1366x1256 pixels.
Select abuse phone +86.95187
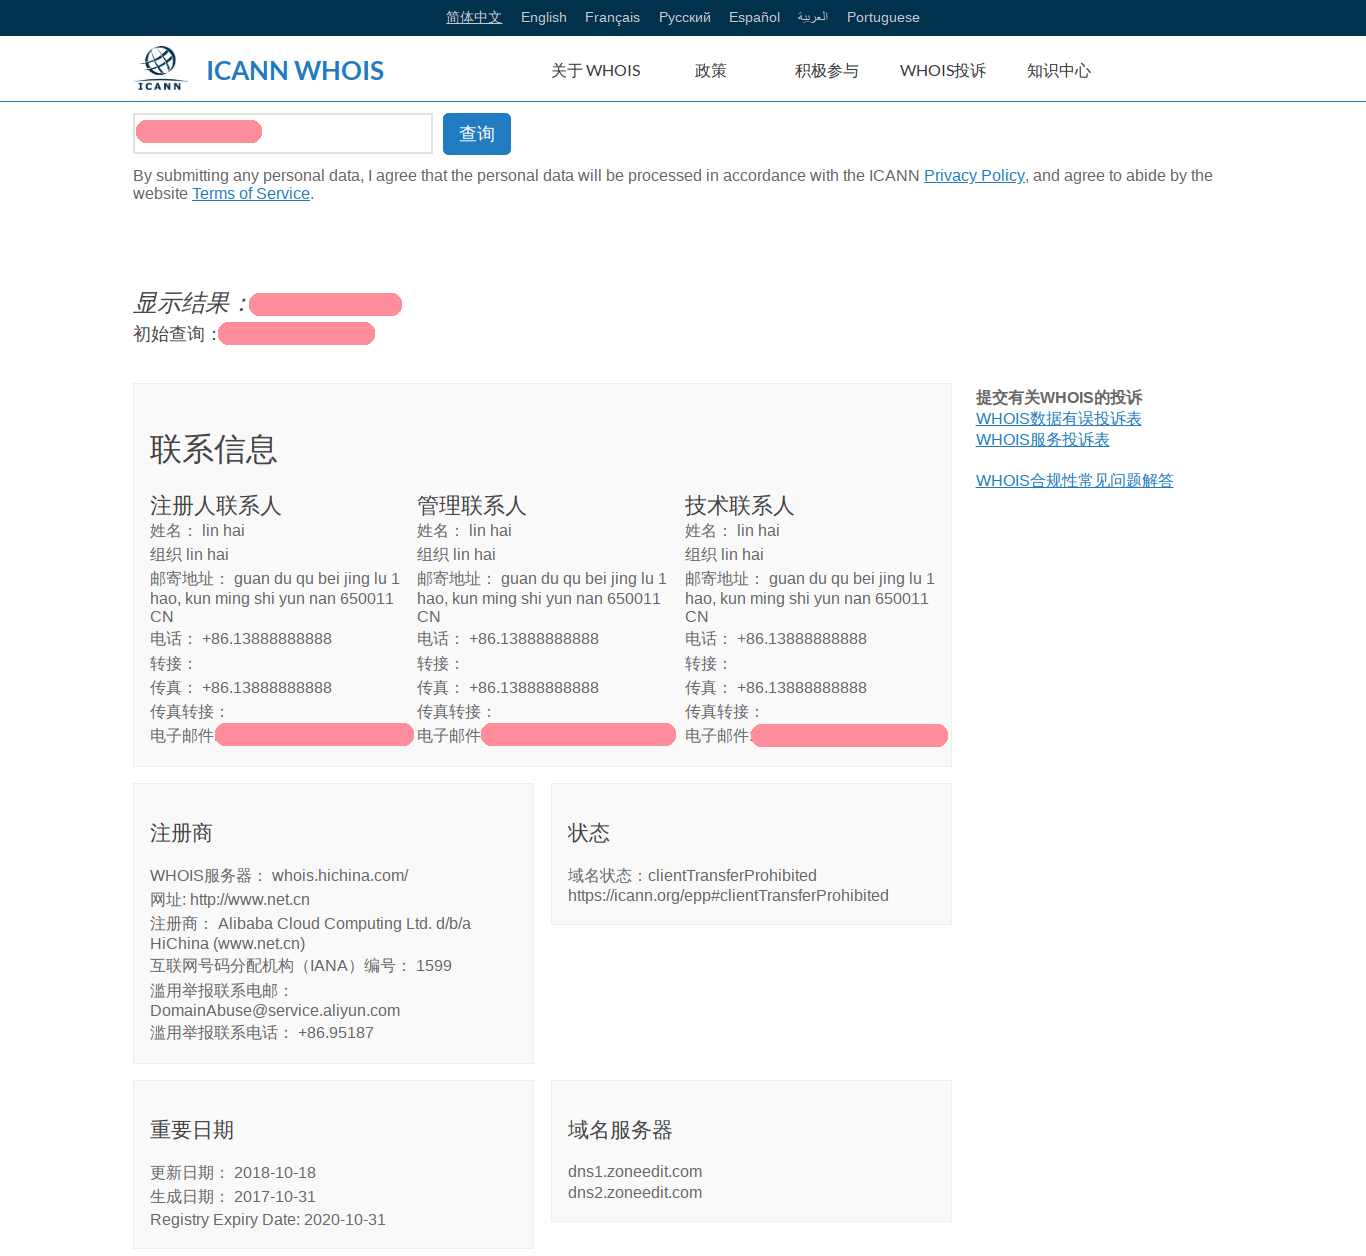336,1032
